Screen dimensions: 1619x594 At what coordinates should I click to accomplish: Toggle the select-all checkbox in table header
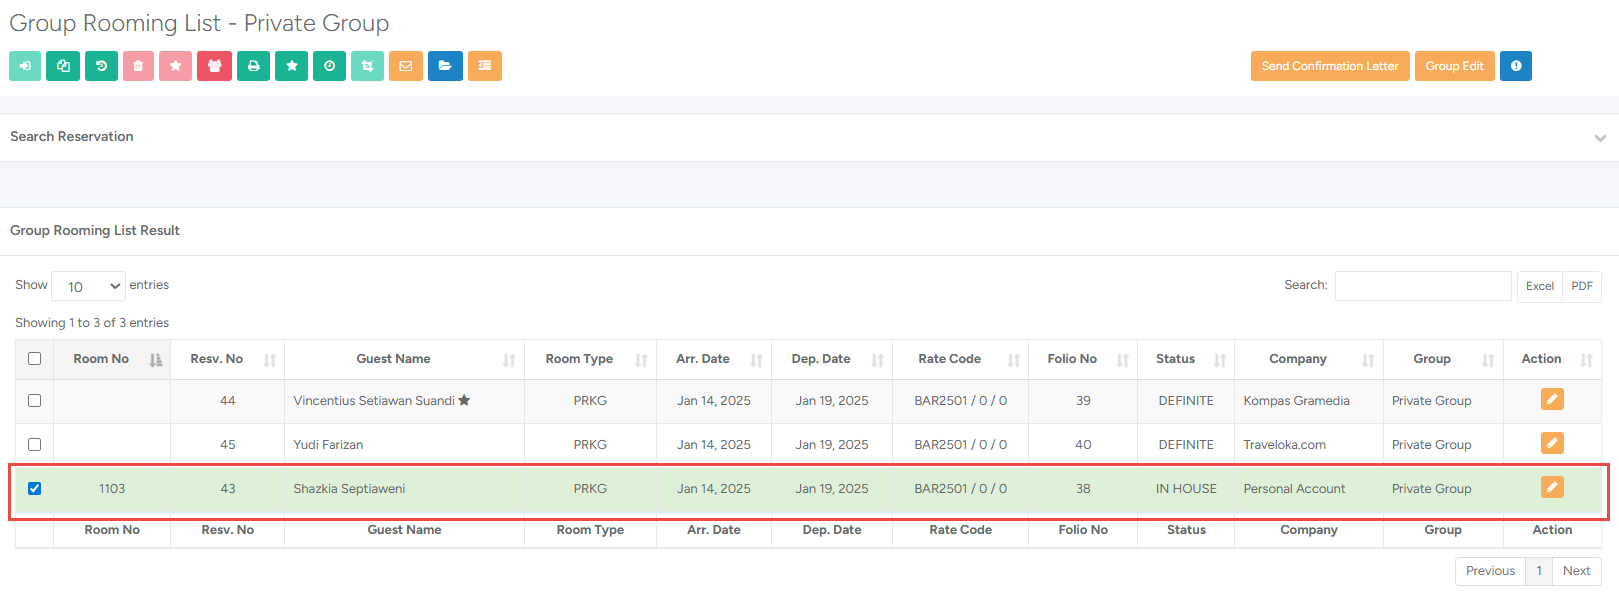tap(35, 359)
